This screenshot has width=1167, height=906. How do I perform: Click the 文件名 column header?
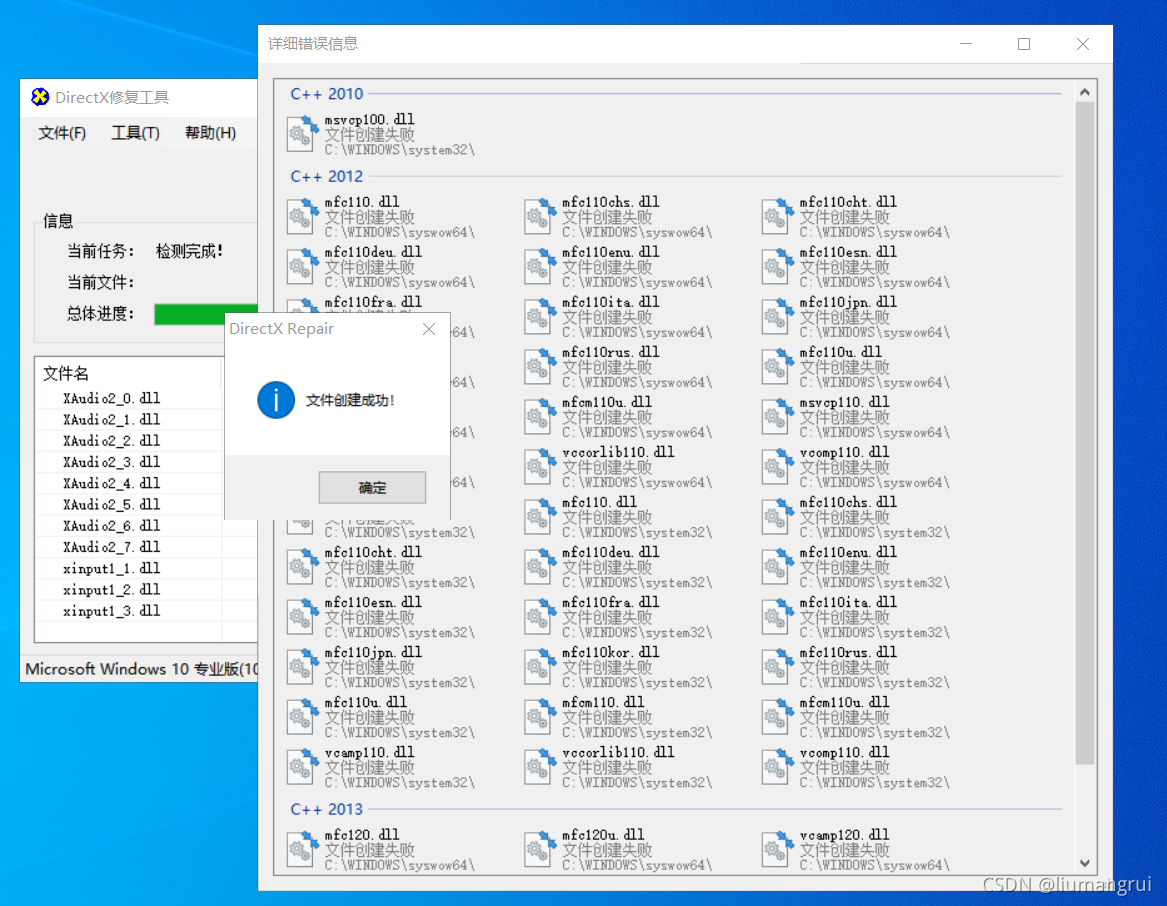point(128,373)
